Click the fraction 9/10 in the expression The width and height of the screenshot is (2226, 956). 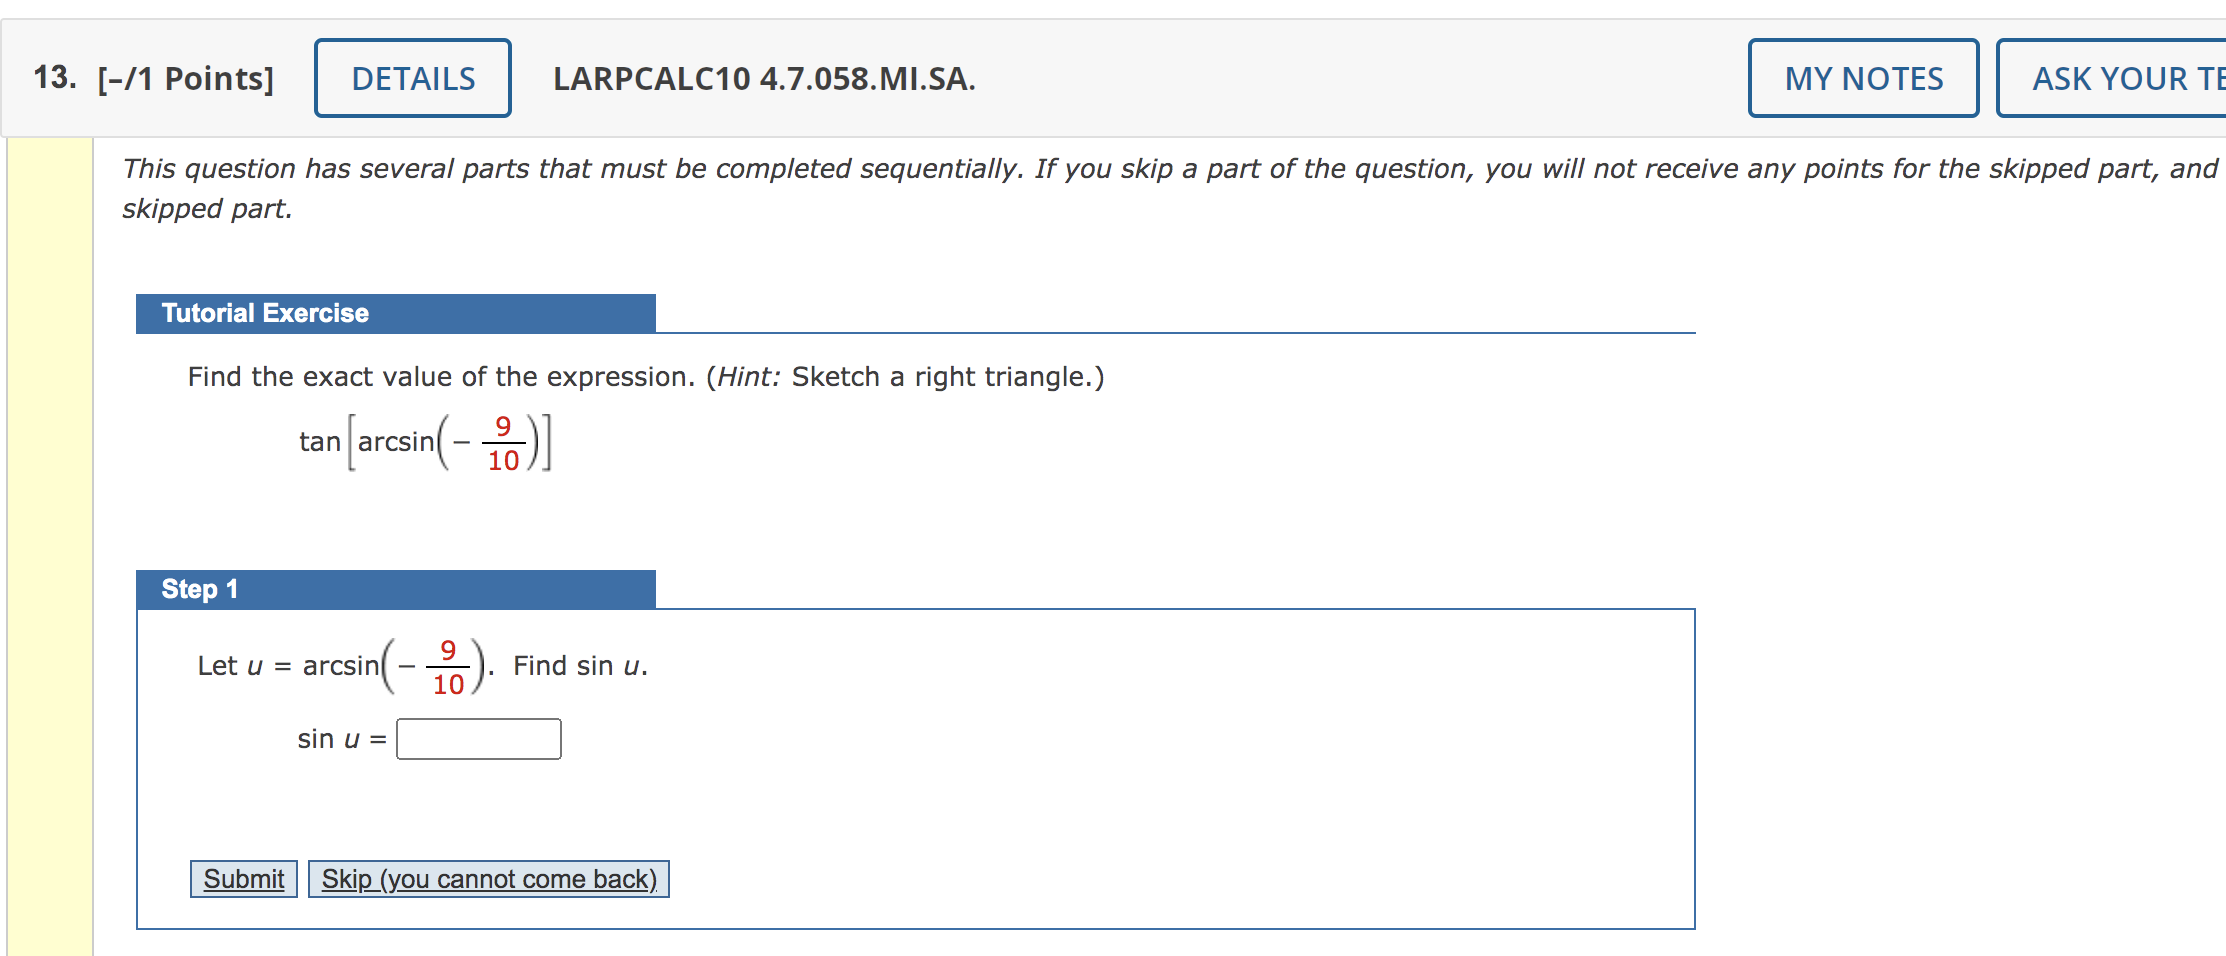(504, 440)
